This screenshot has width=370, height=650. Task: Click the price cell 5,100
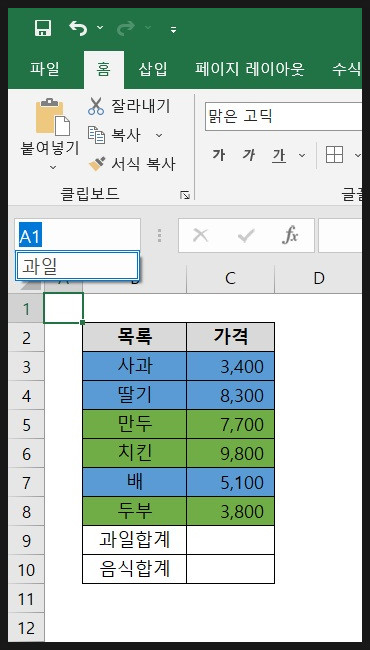[230, 483]
